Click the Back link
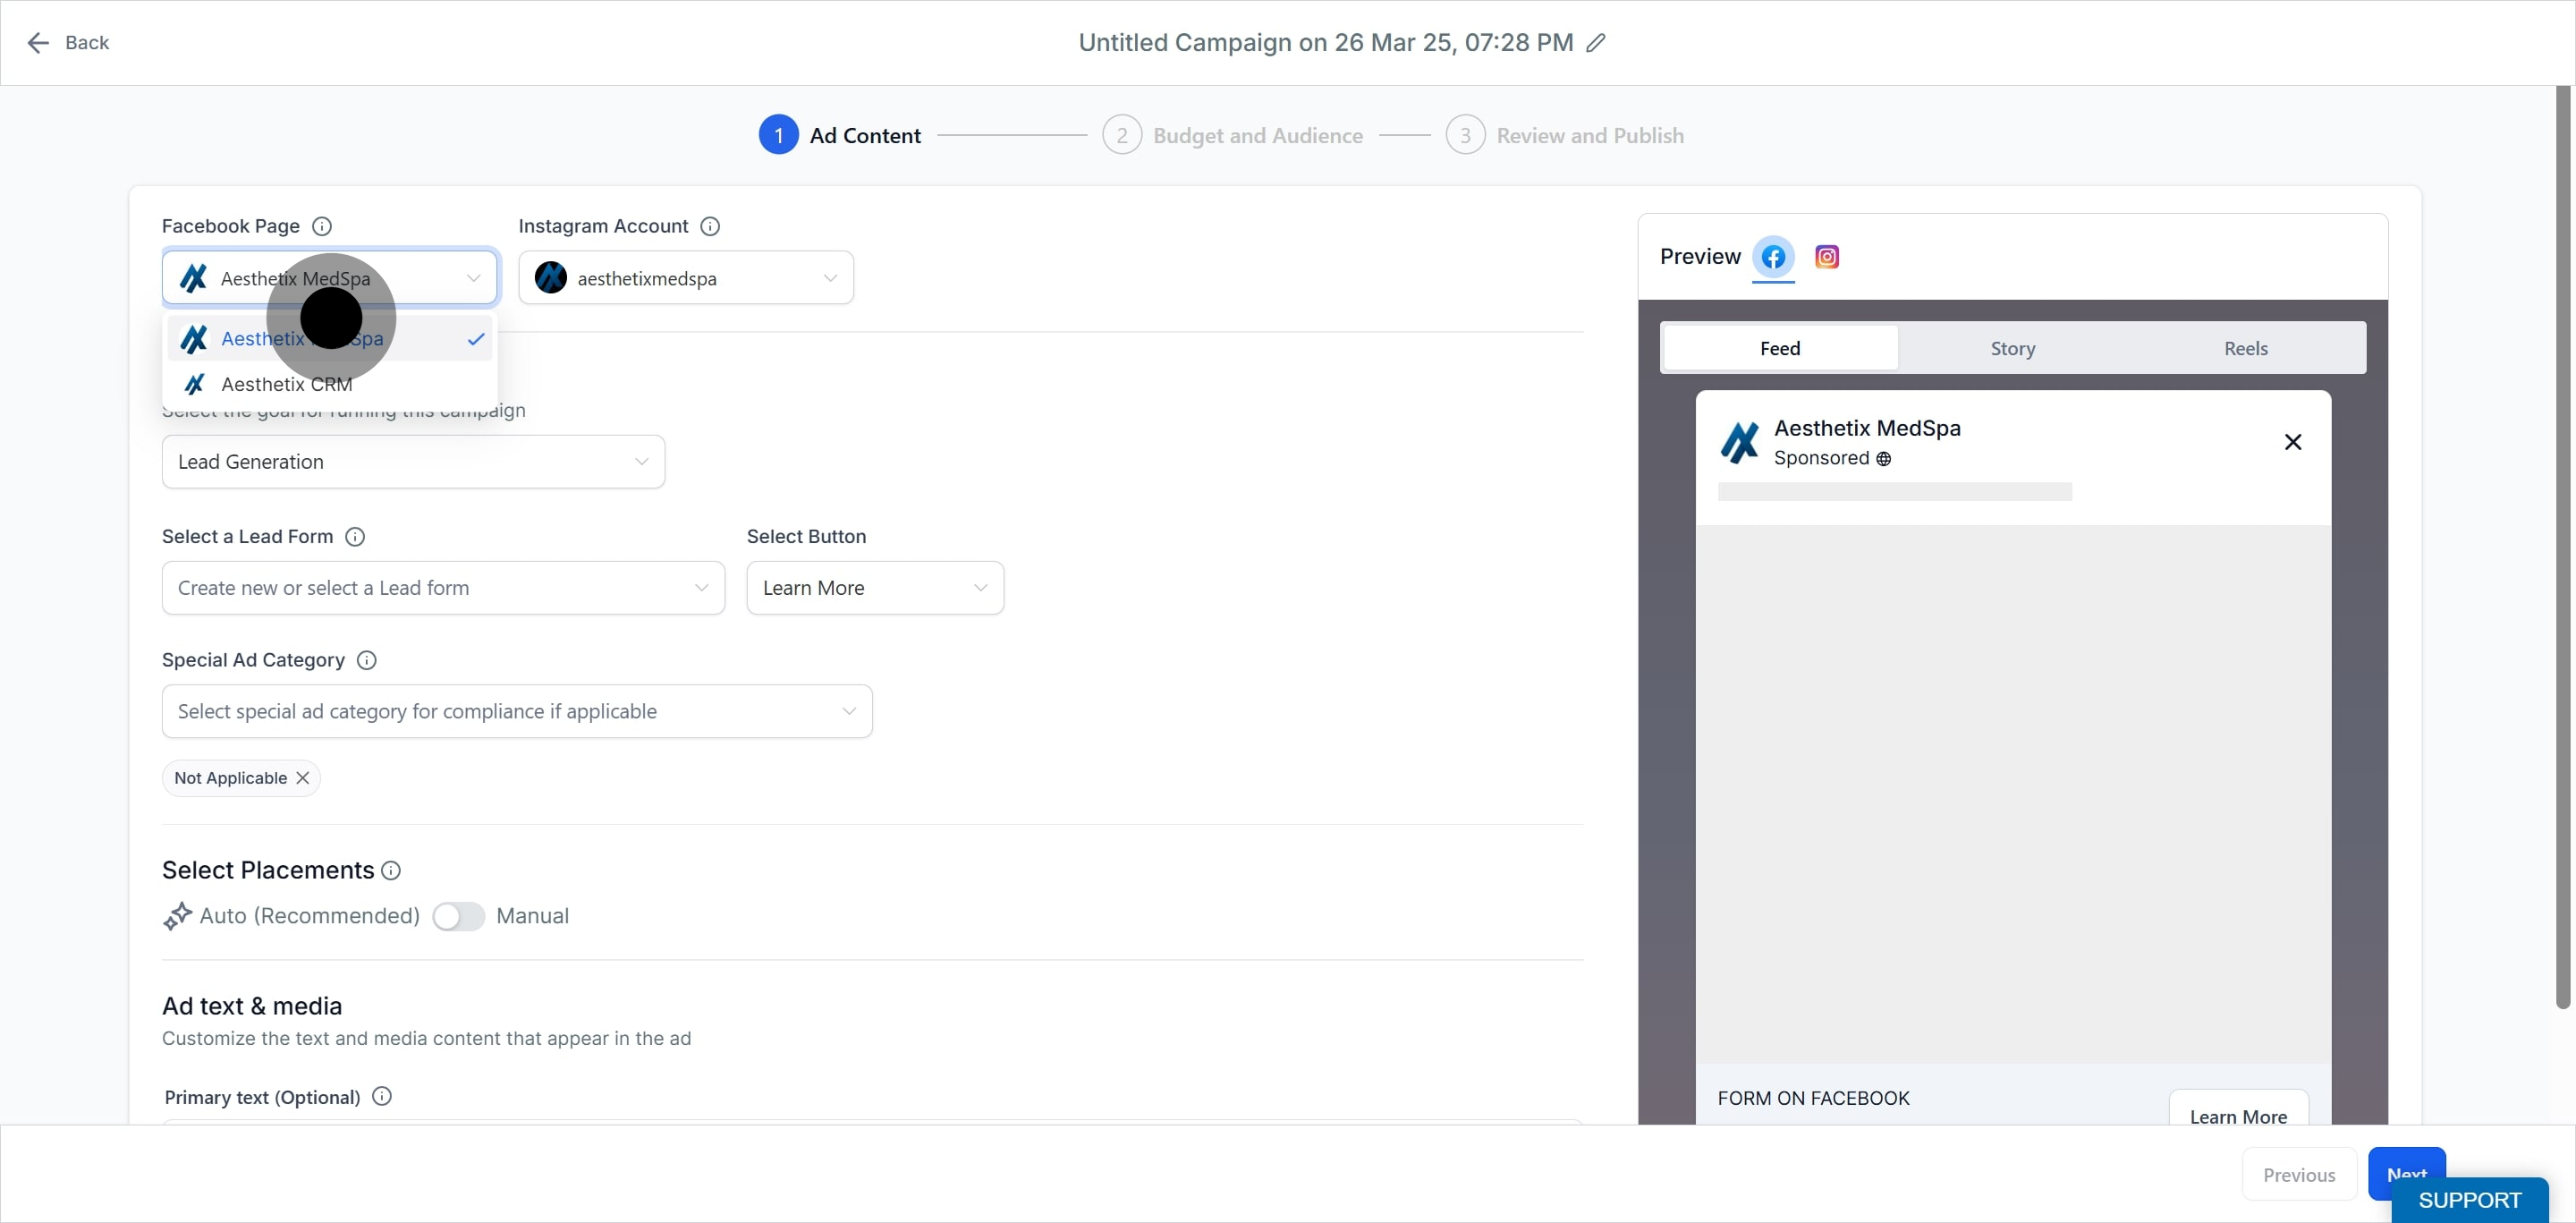The height and width of the screenshot is (1223, 2576). click(68, 43)
